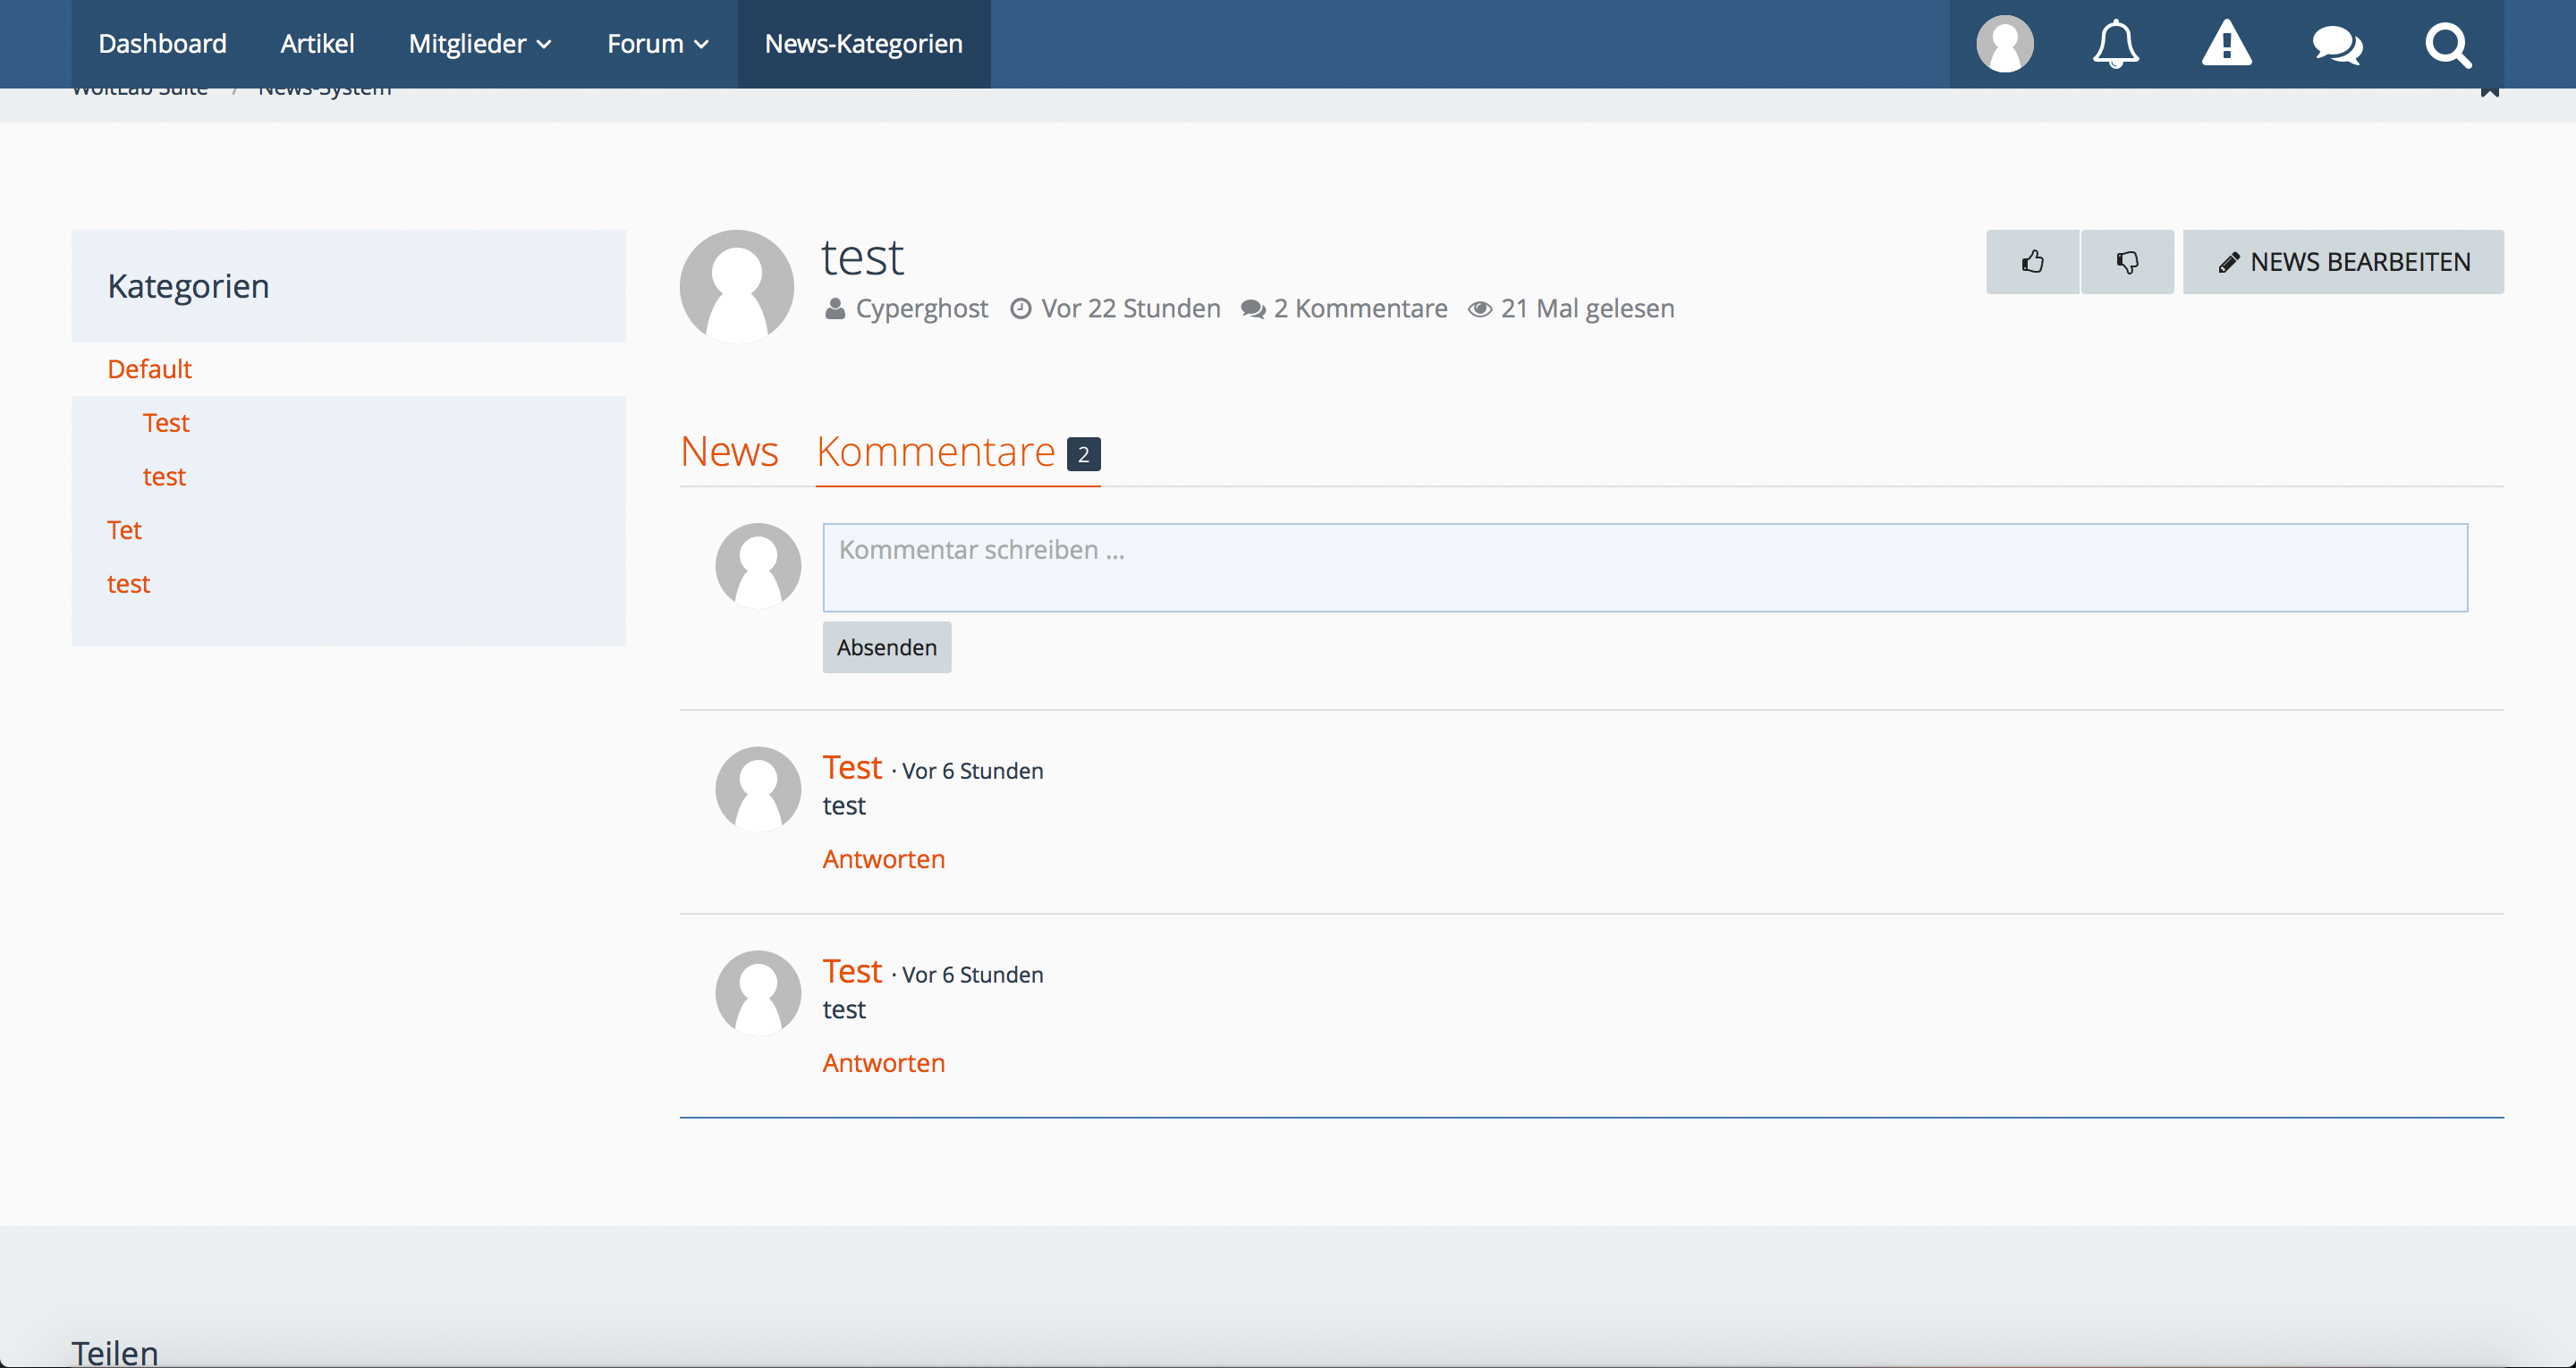The height and width of the screenshot is (1368, 2576).
Task: Expand the Mitglieder dropdown menu
Action: (x=480, y=44)
